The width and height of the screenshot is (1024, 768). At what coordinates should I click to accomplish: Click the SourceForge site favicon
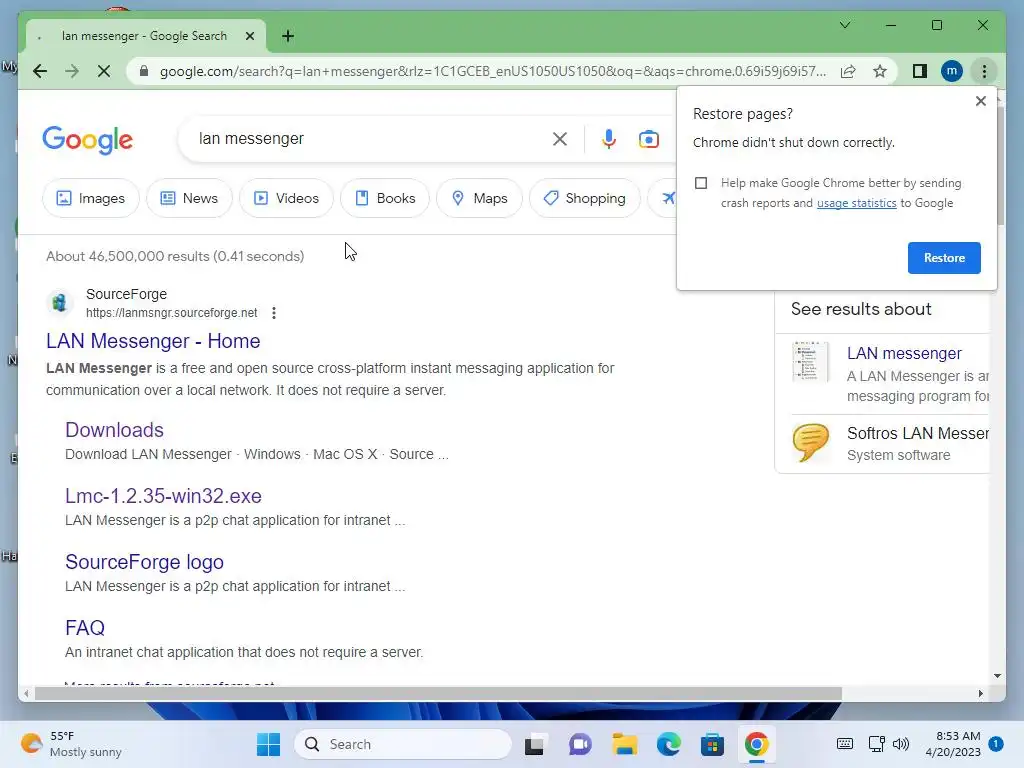(59, 303)
